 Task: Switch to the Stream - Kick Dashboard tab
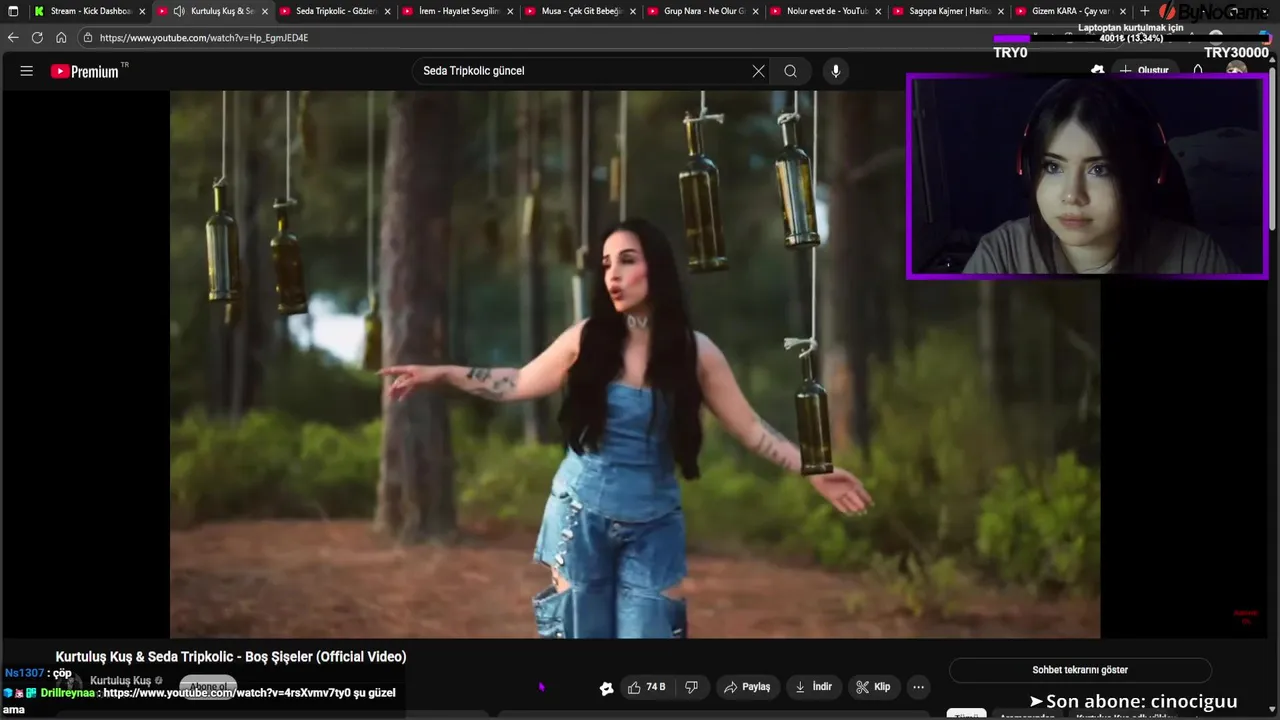(90, 11)
